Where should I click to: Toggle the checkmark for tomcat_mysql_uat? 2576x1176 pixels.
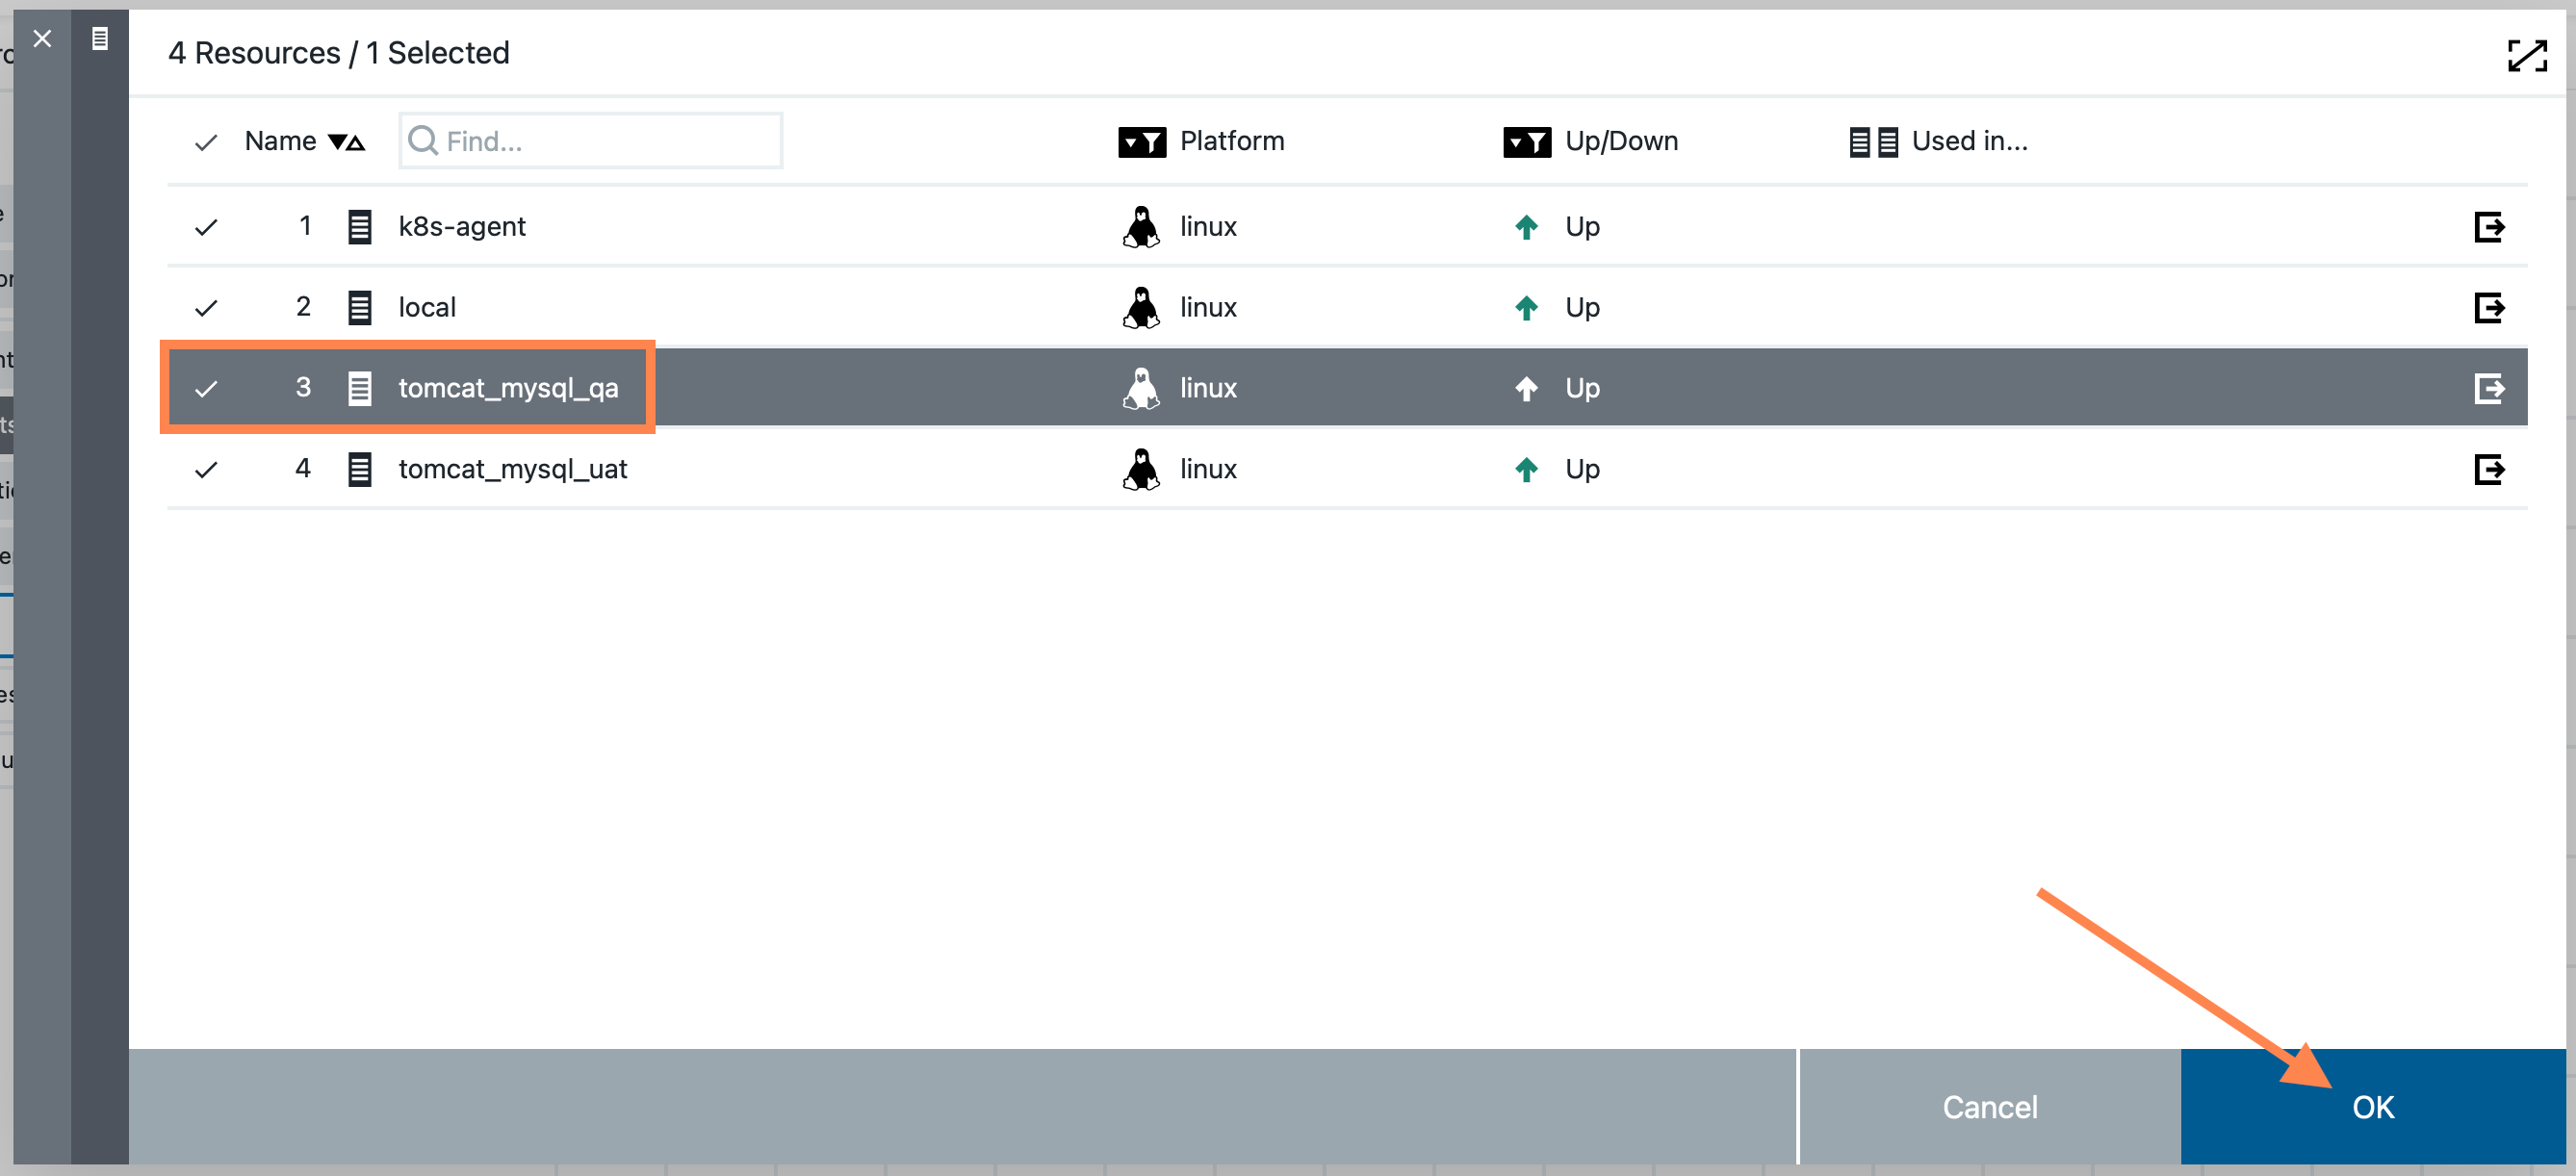[x=206, y=469]
